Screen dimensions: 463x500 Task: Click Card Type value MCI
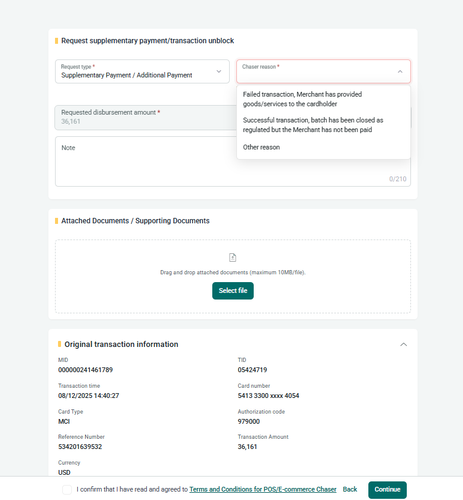(64, 421)
